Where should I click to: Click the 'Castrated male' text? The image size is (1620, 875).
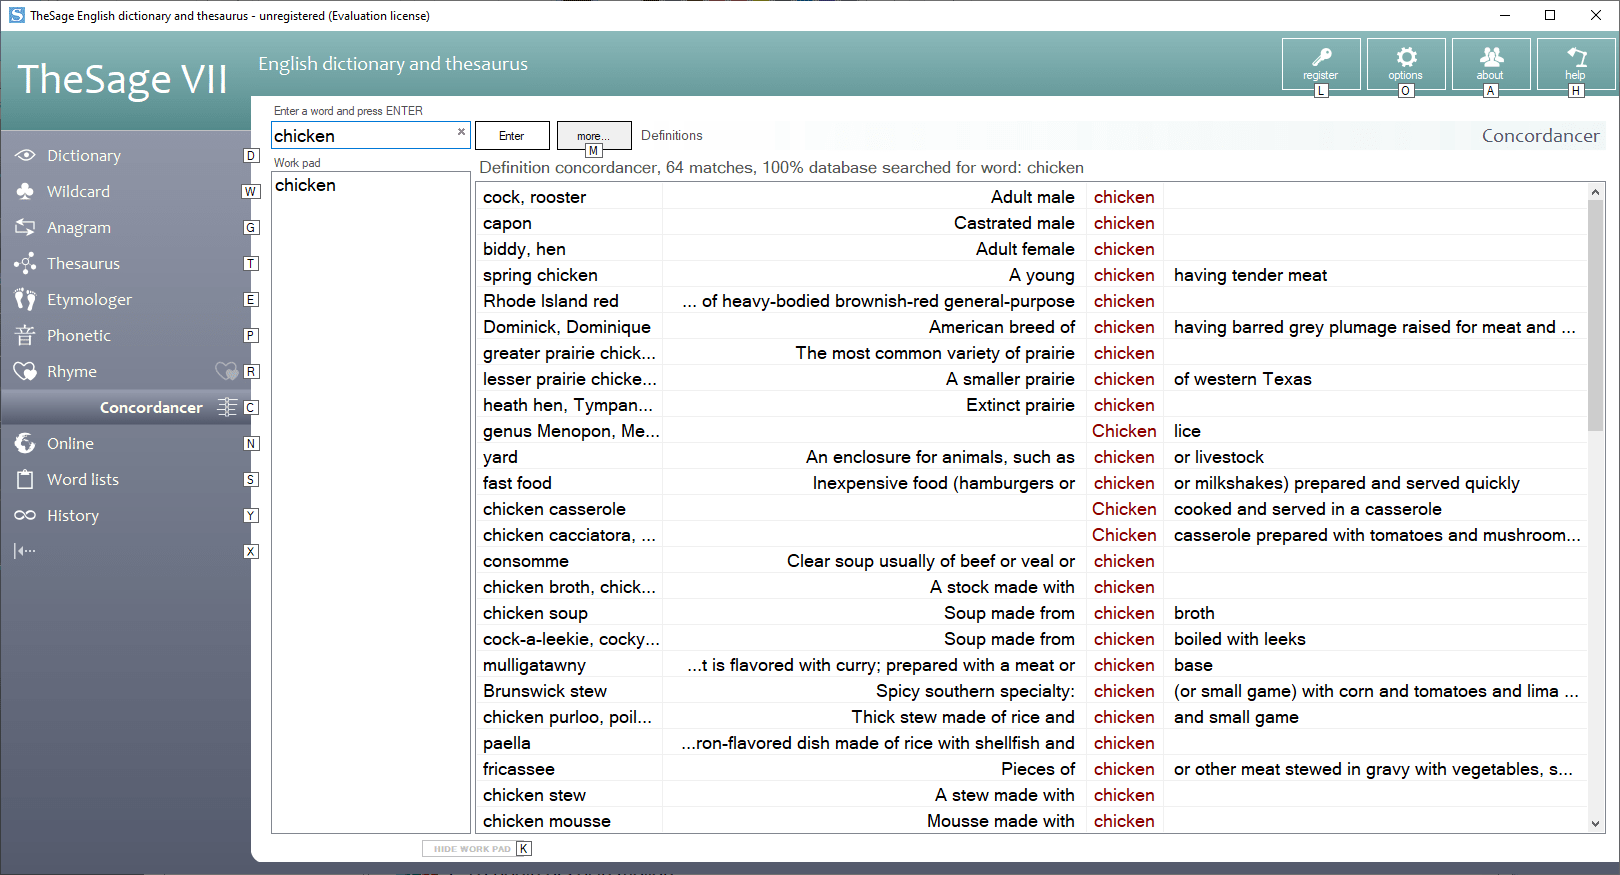1014,223
